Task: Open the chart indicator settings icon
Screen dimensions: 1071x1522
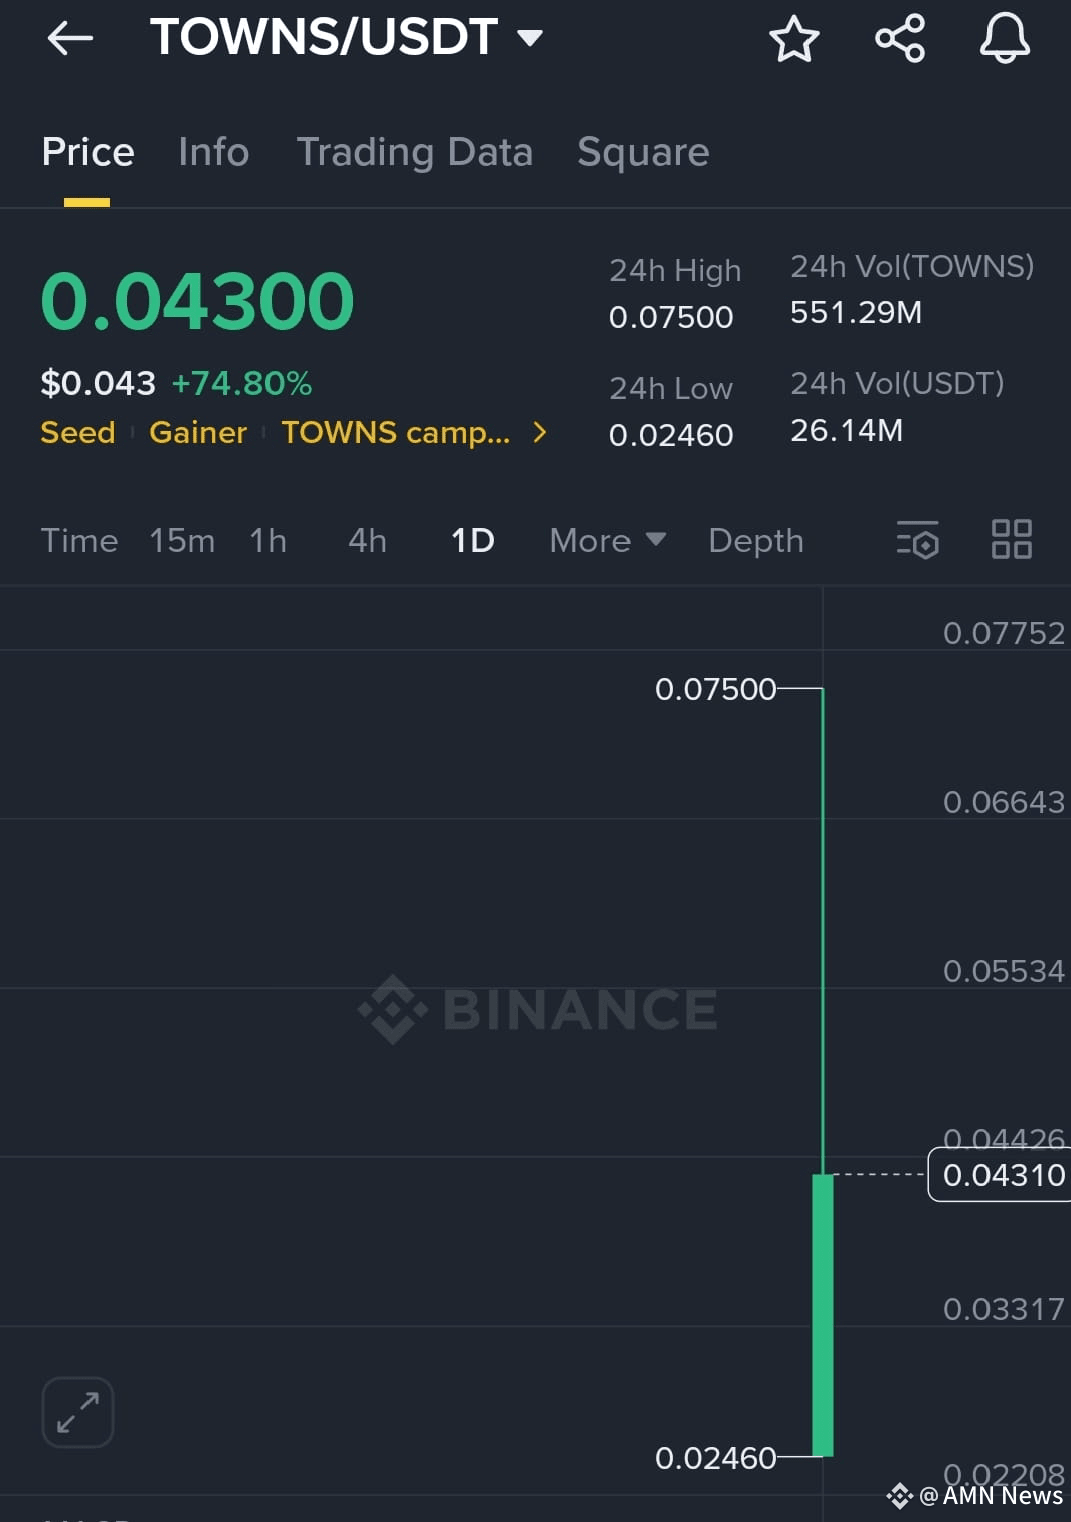Action: [x=918, y=540]
